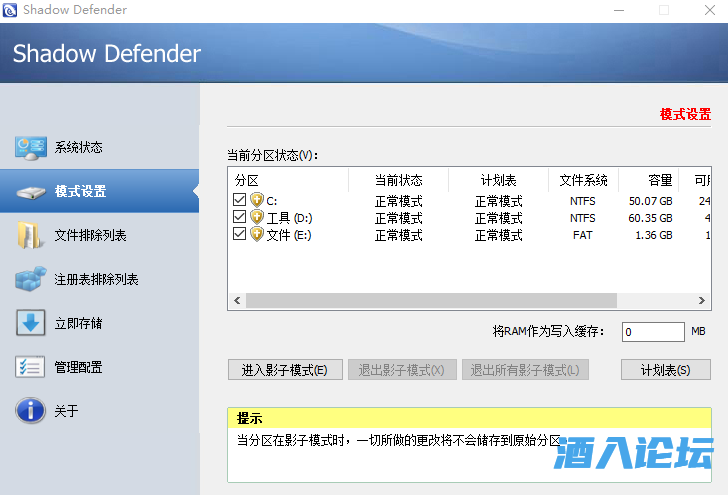728x495 pixels.
Task: Click the shield icon for 文件 (E:)
Action: tap(257, 234)
